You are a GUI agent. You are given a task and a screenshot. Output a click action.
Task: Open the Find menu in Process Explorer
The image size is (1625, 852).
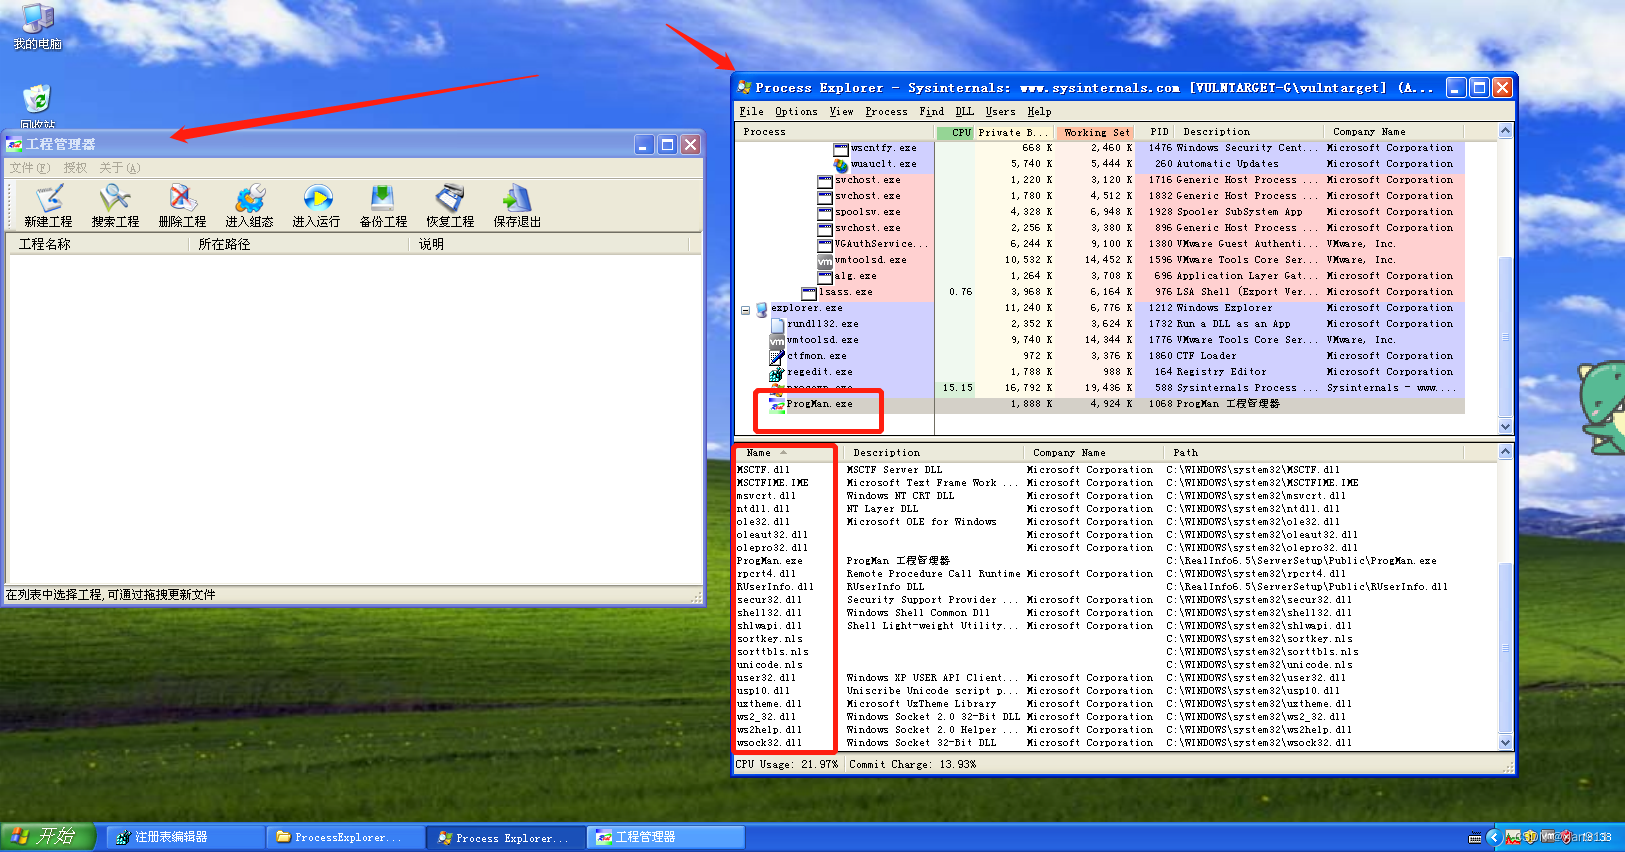[x=932, y=112]
